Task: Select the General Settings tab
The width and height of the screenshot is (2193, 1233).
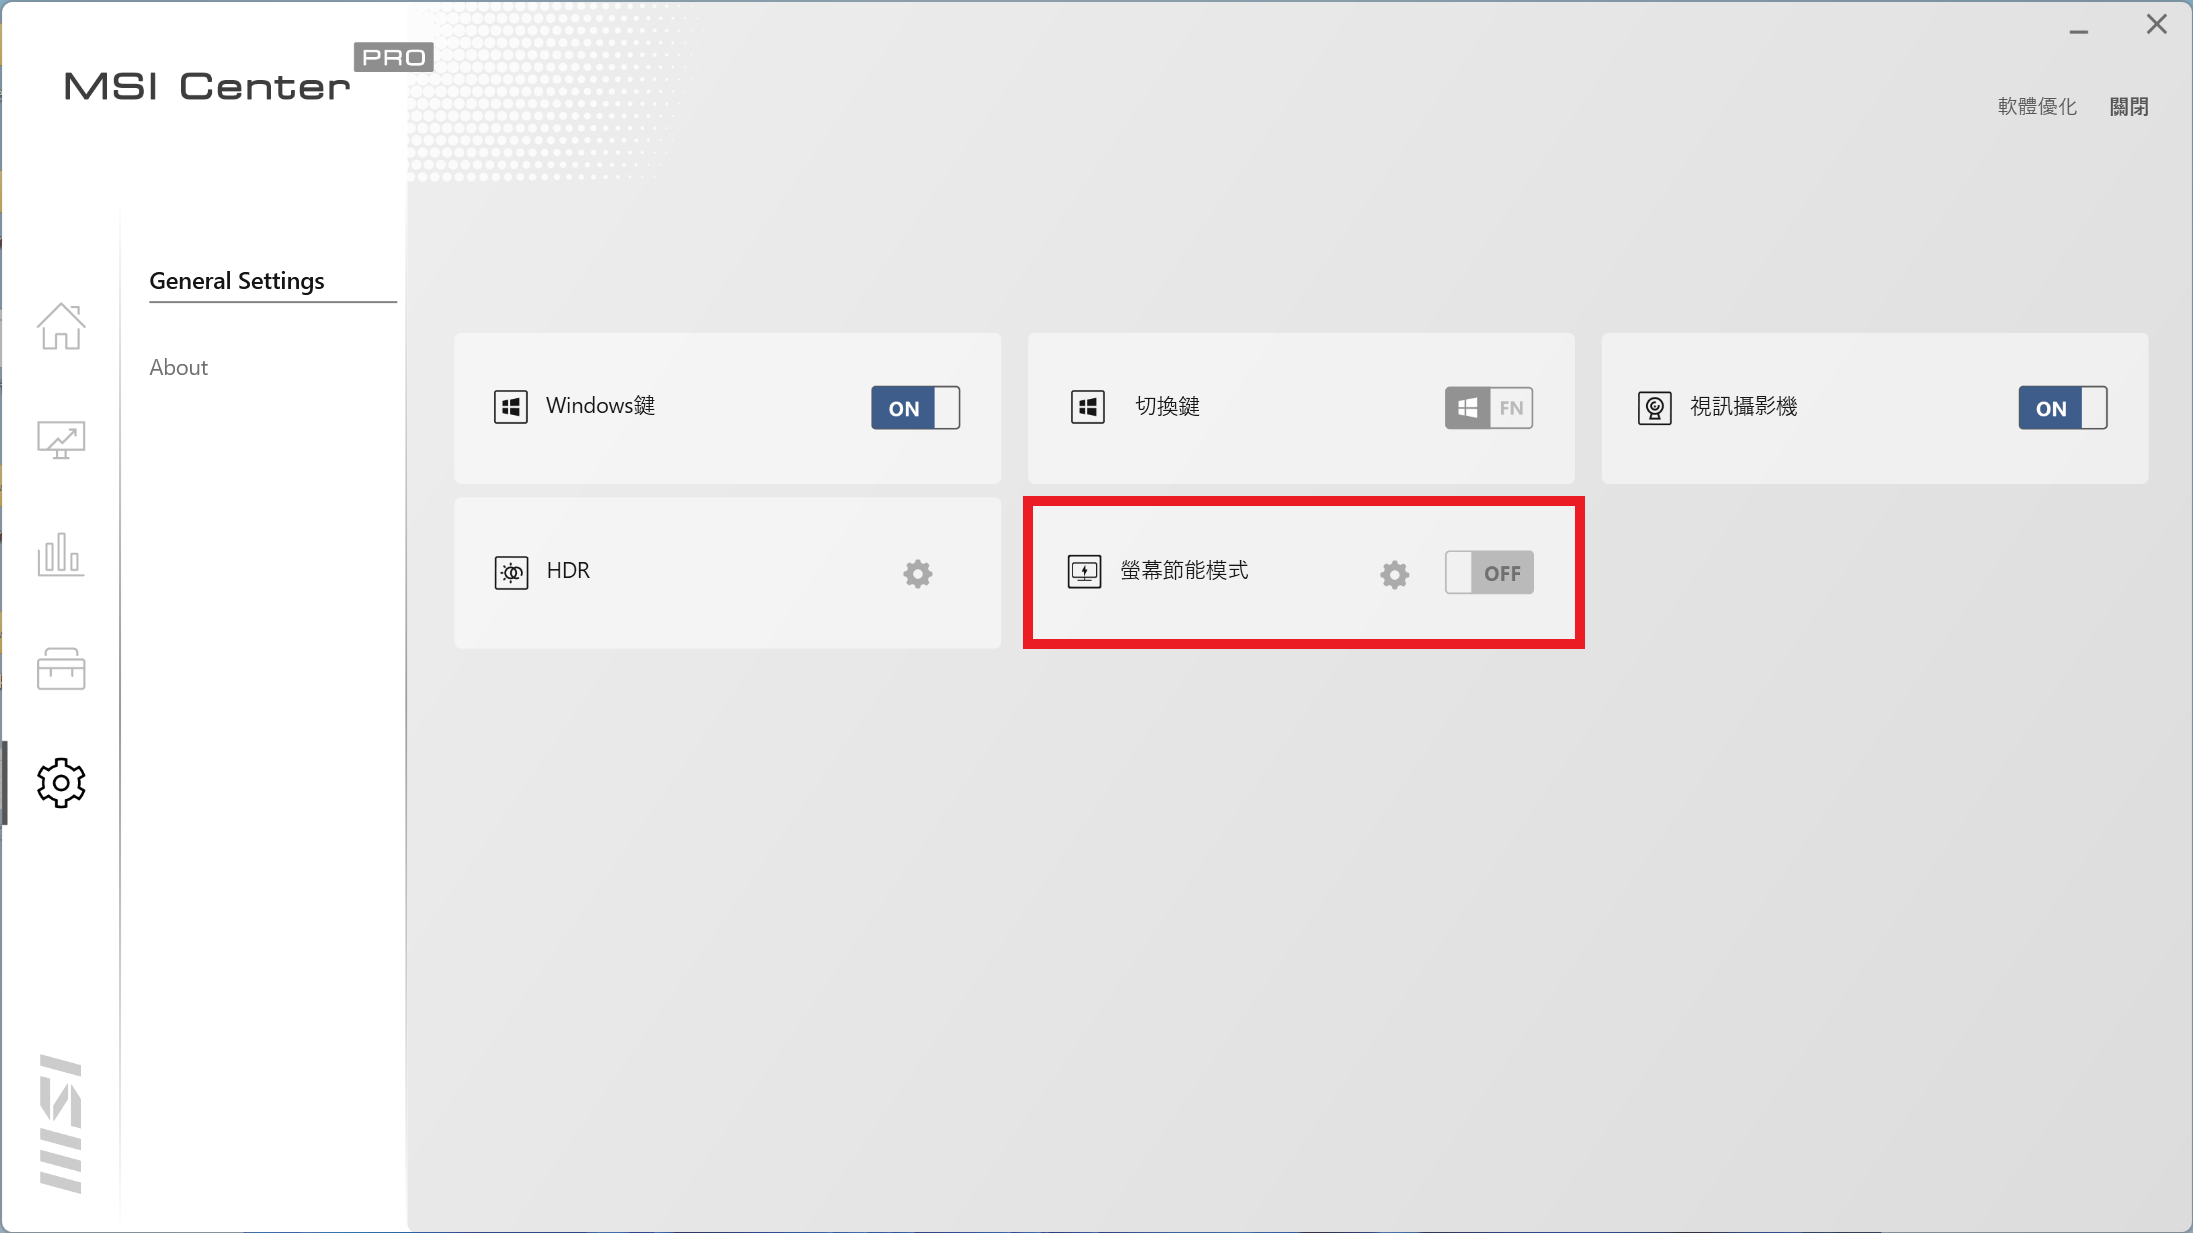Action: tap(237, 281)
